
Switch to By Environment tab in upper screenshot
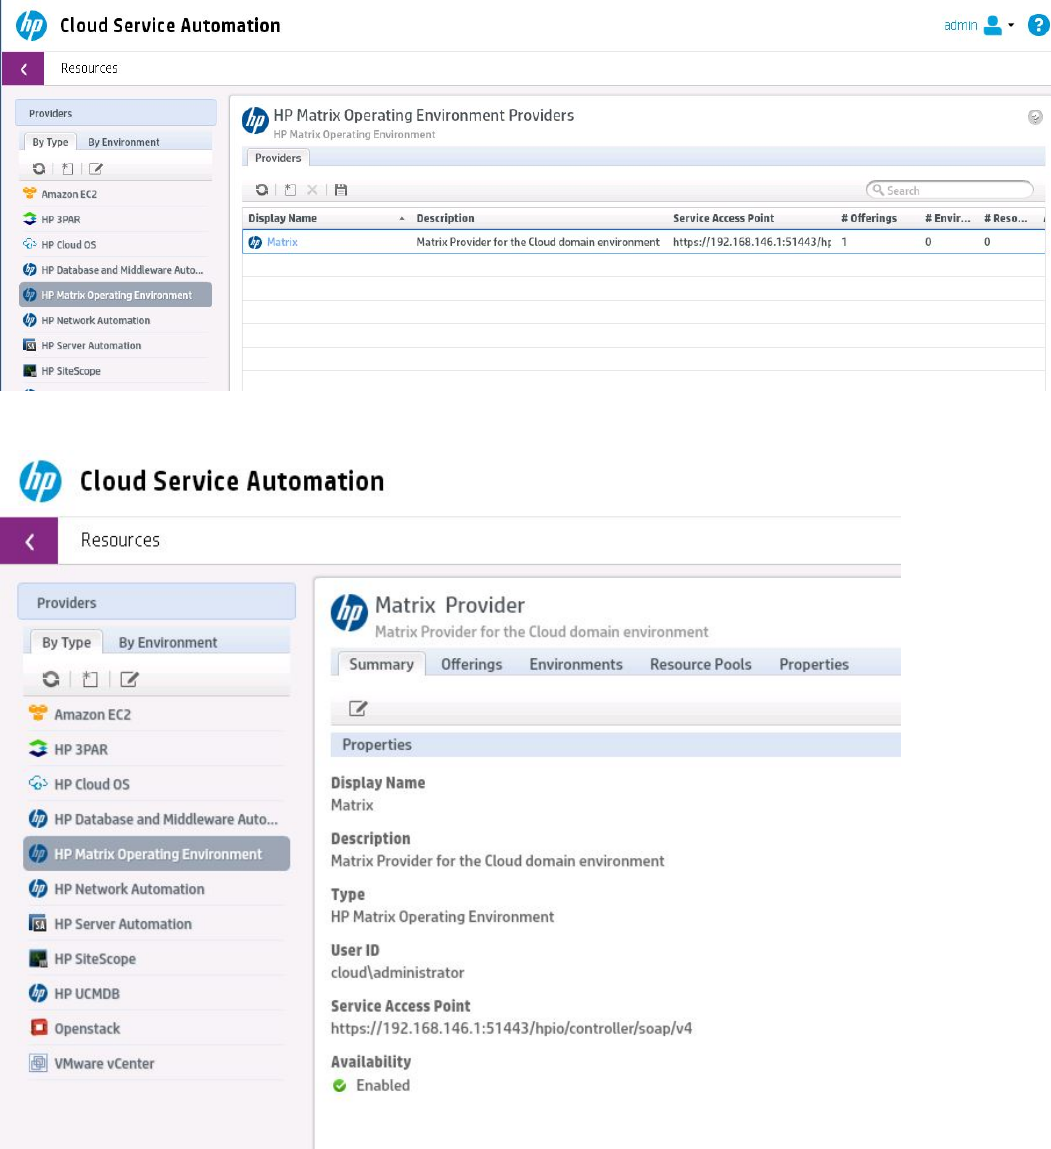[123, 142]
